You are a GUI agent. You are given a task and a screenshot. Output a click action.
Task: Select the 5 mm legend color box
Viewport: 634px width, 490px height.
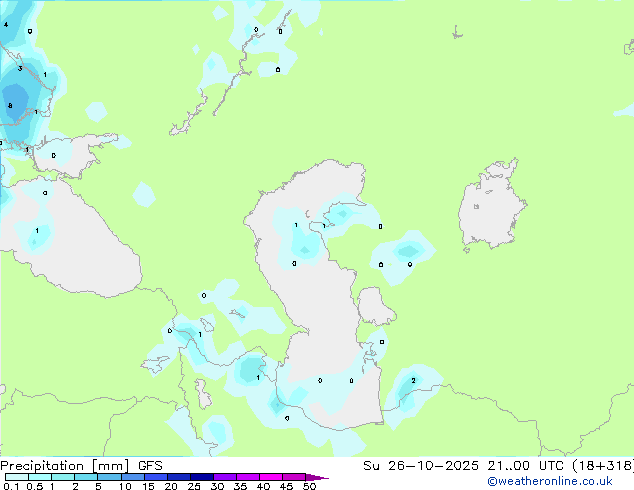pos(109,477)
